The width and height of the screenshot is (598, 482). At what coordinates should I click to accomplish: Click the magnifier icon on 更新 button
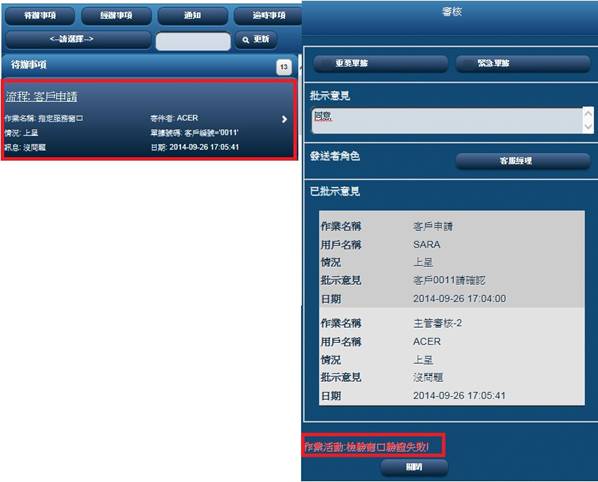[246, 40]
